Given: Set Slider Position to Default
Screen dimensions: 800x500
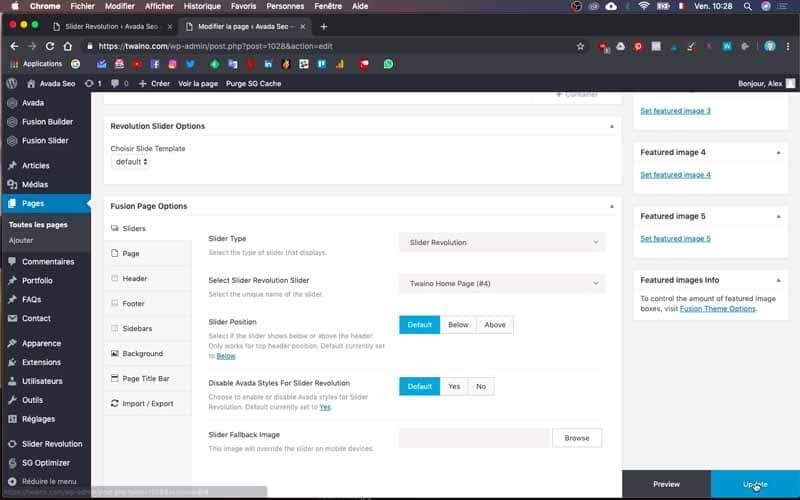Looking at the screenshot, I should tap(419, 324).
